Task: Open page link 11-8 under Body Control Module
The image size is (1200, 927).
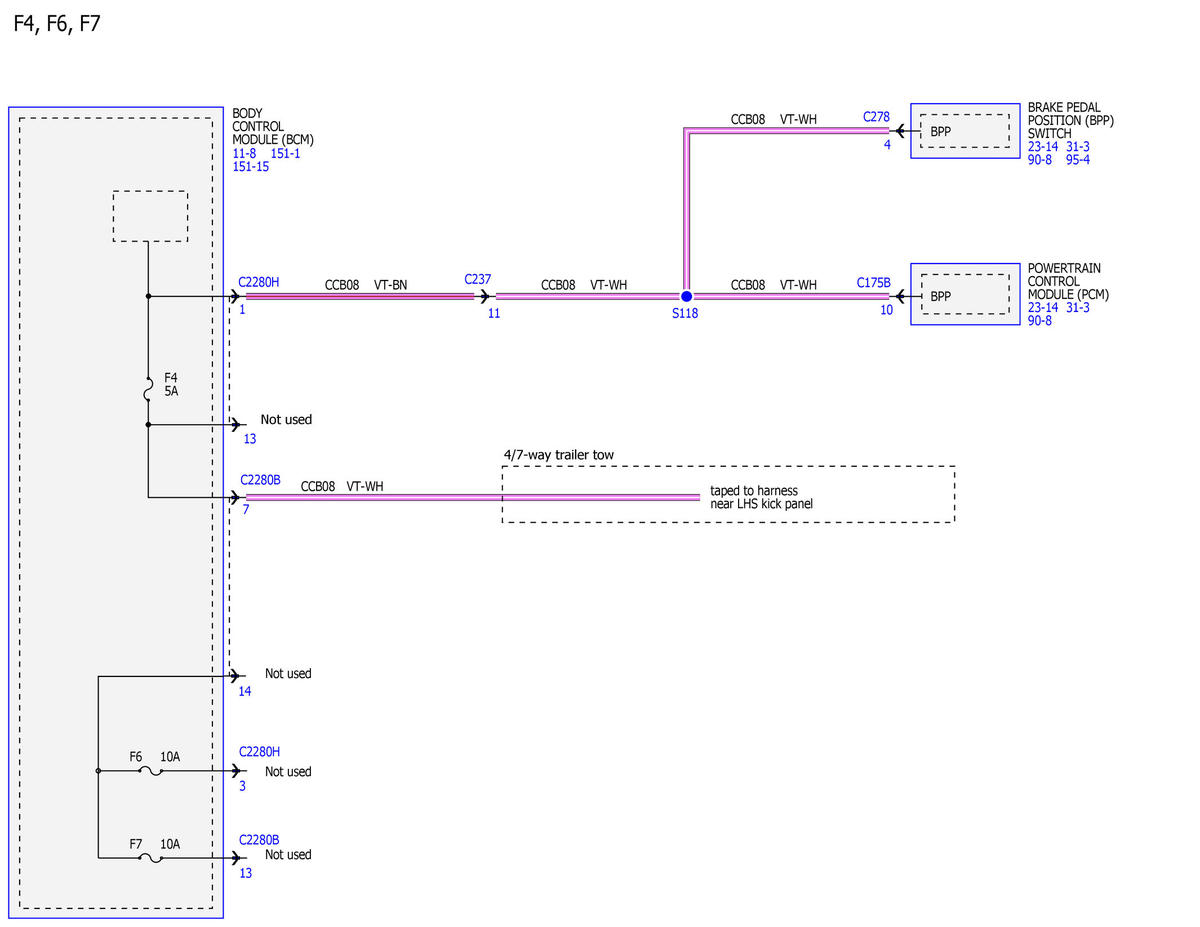Action: pos(244,153)
